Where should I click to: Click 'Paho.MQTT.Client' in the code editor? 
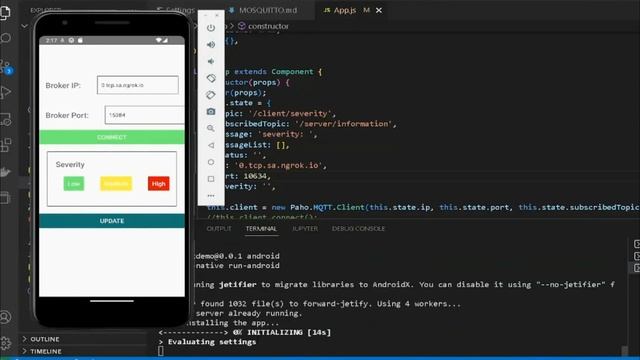[x=327, y=207]
